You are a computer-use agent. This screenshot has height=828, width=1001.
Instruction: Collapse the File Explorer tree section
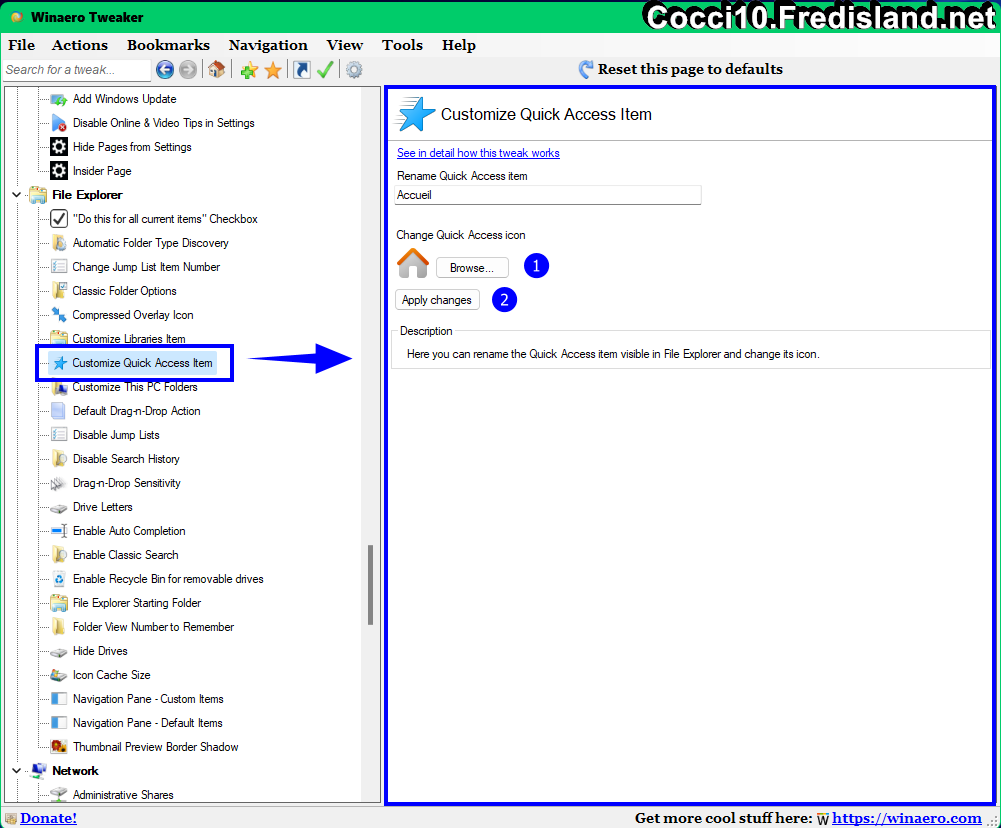click(17, 195)
